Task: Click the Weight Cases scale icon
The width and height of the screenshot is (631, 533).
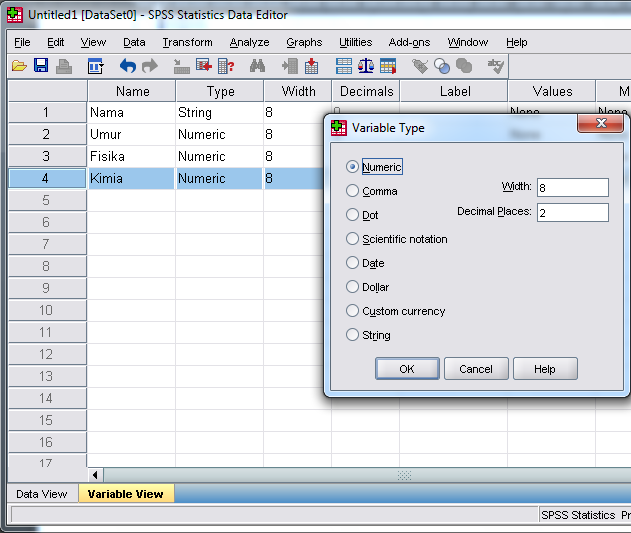Action: coord(366,66)
